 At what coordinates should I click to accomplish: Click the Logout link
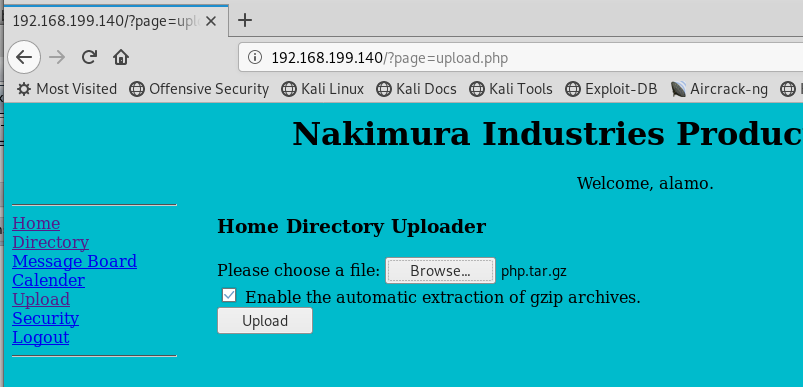(40, 337)
